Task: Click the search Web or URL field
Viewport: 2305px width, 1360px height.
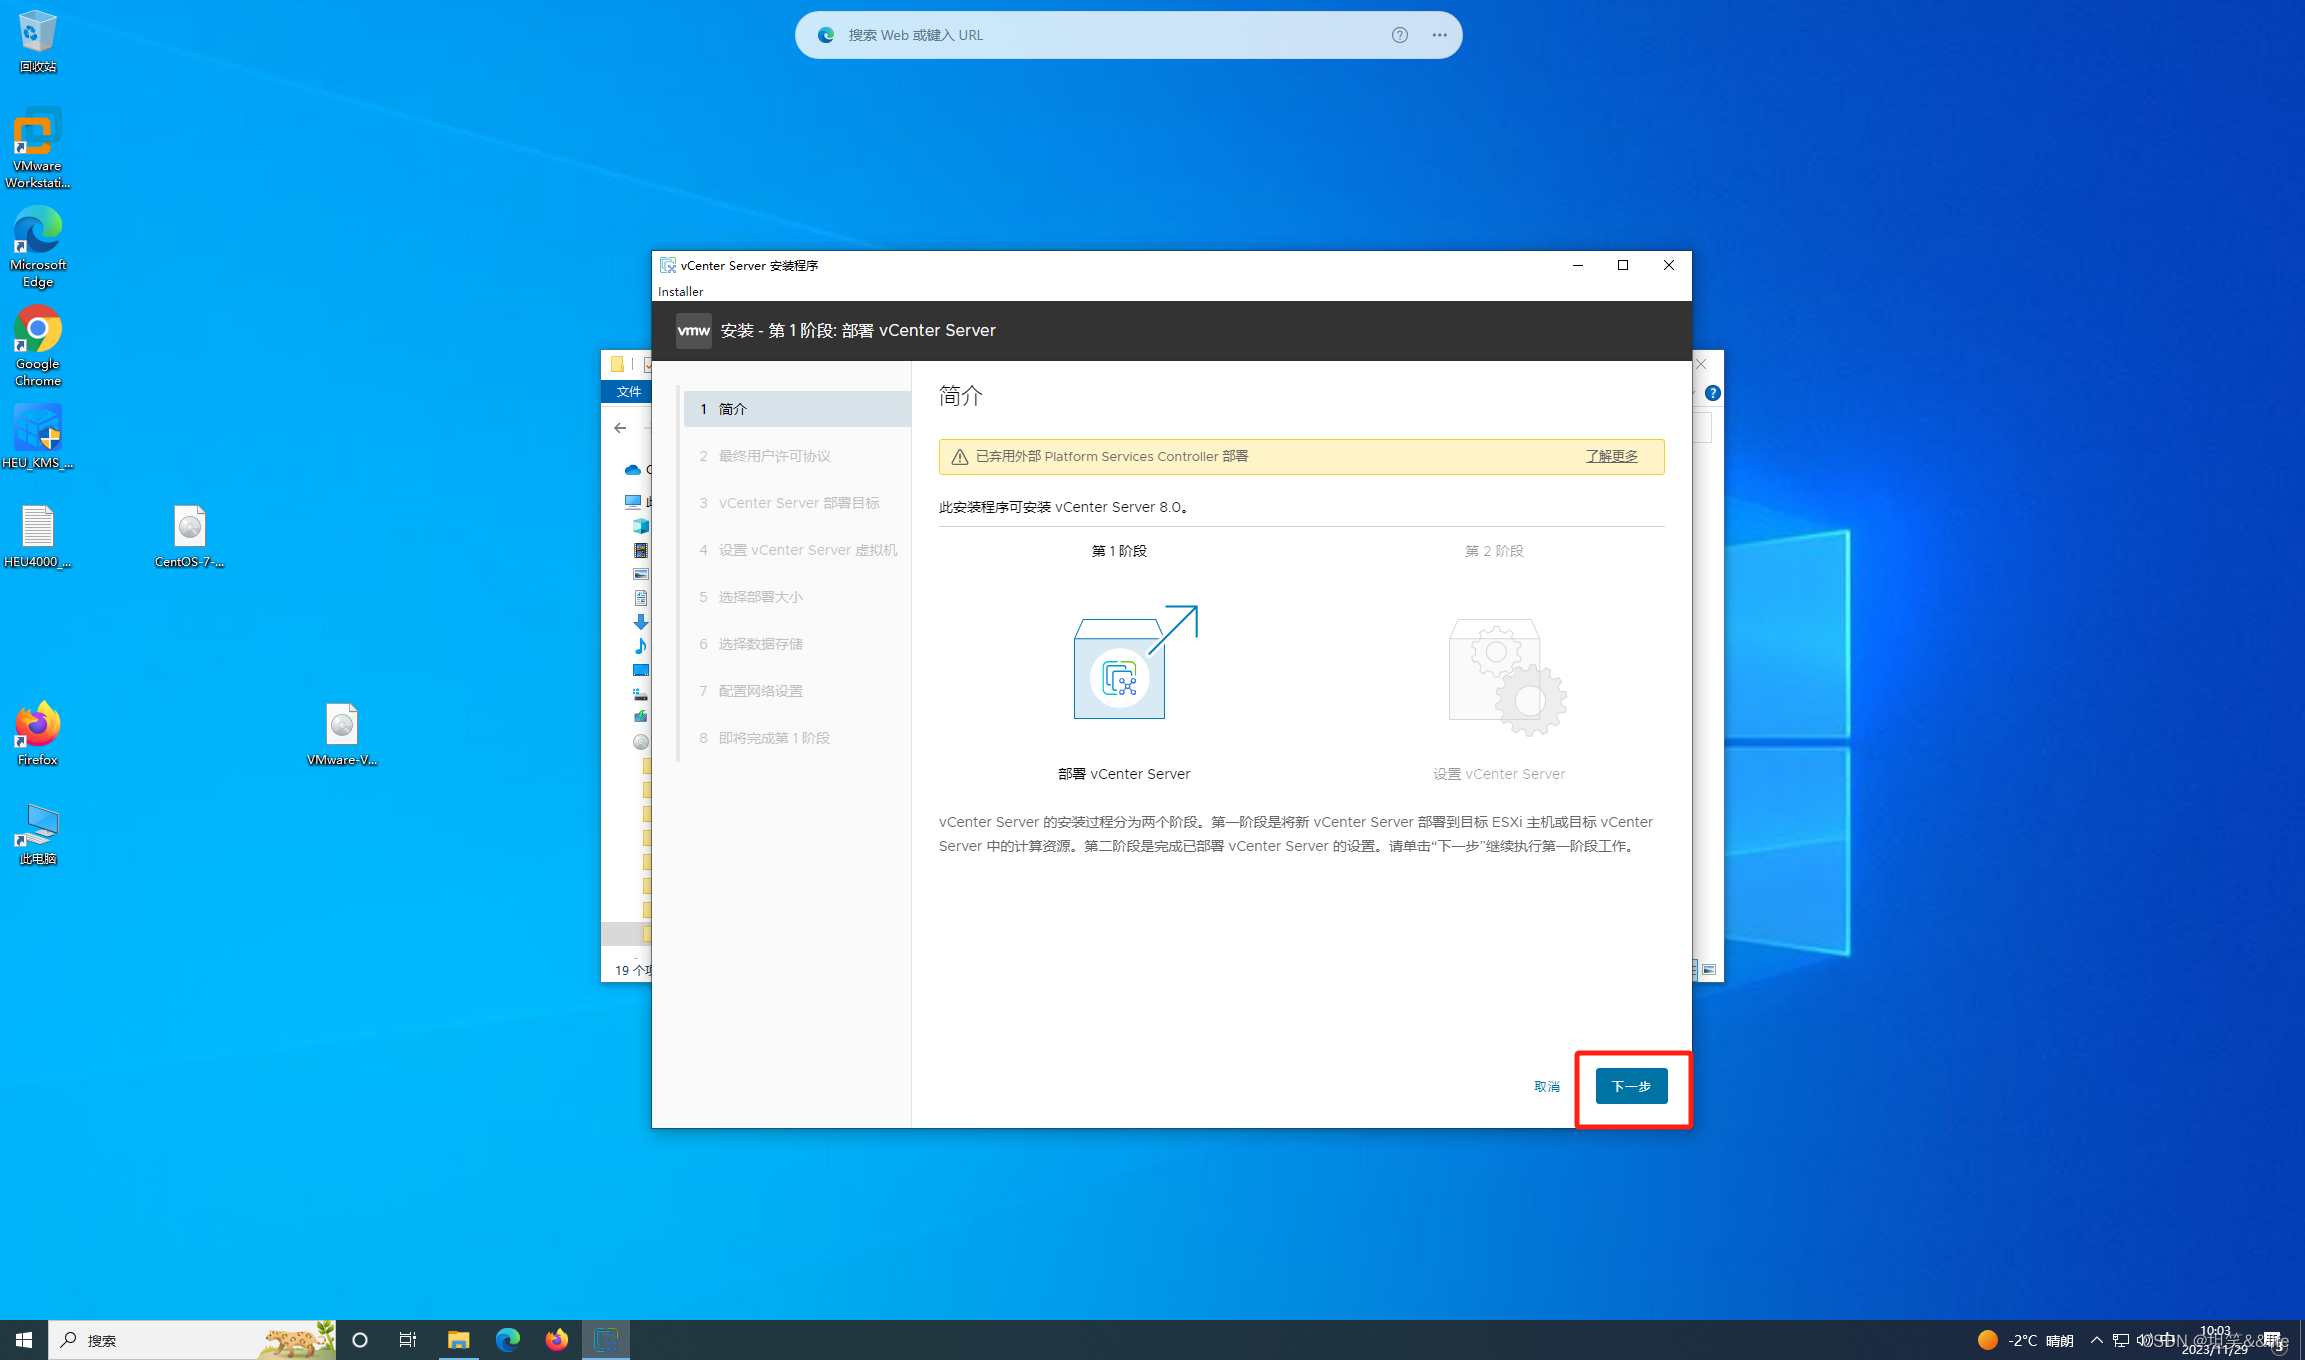Action: 1110,35
